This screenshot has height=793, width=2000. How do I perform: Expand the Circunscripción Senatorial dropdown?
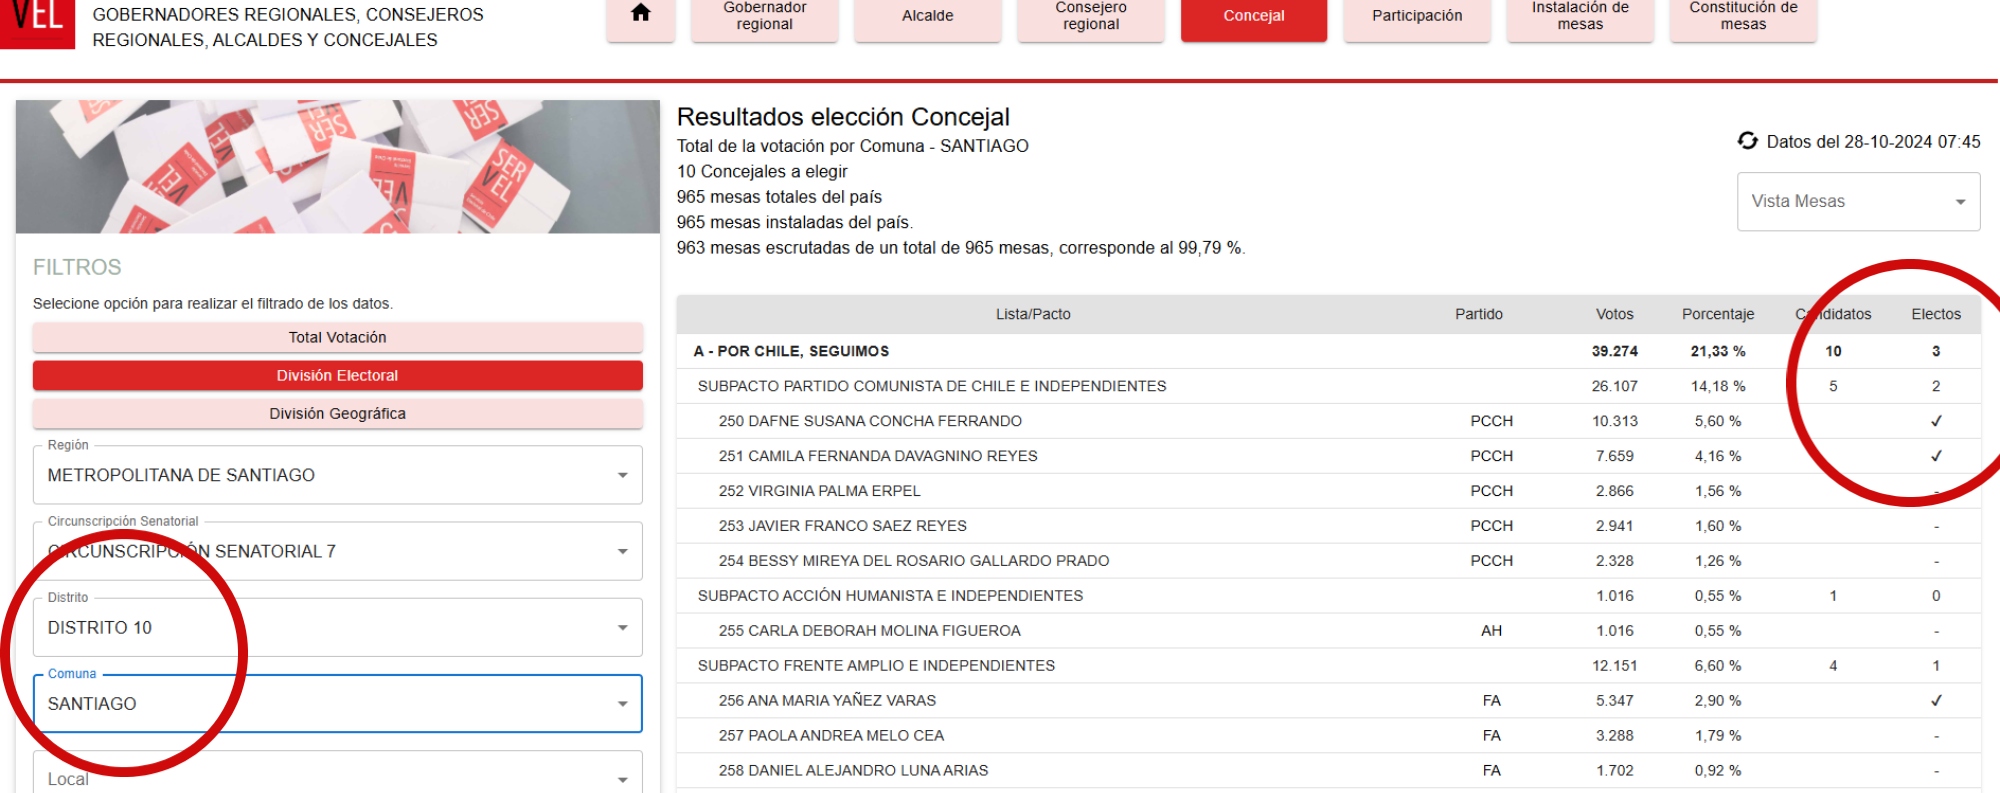[x=337, y=551]
